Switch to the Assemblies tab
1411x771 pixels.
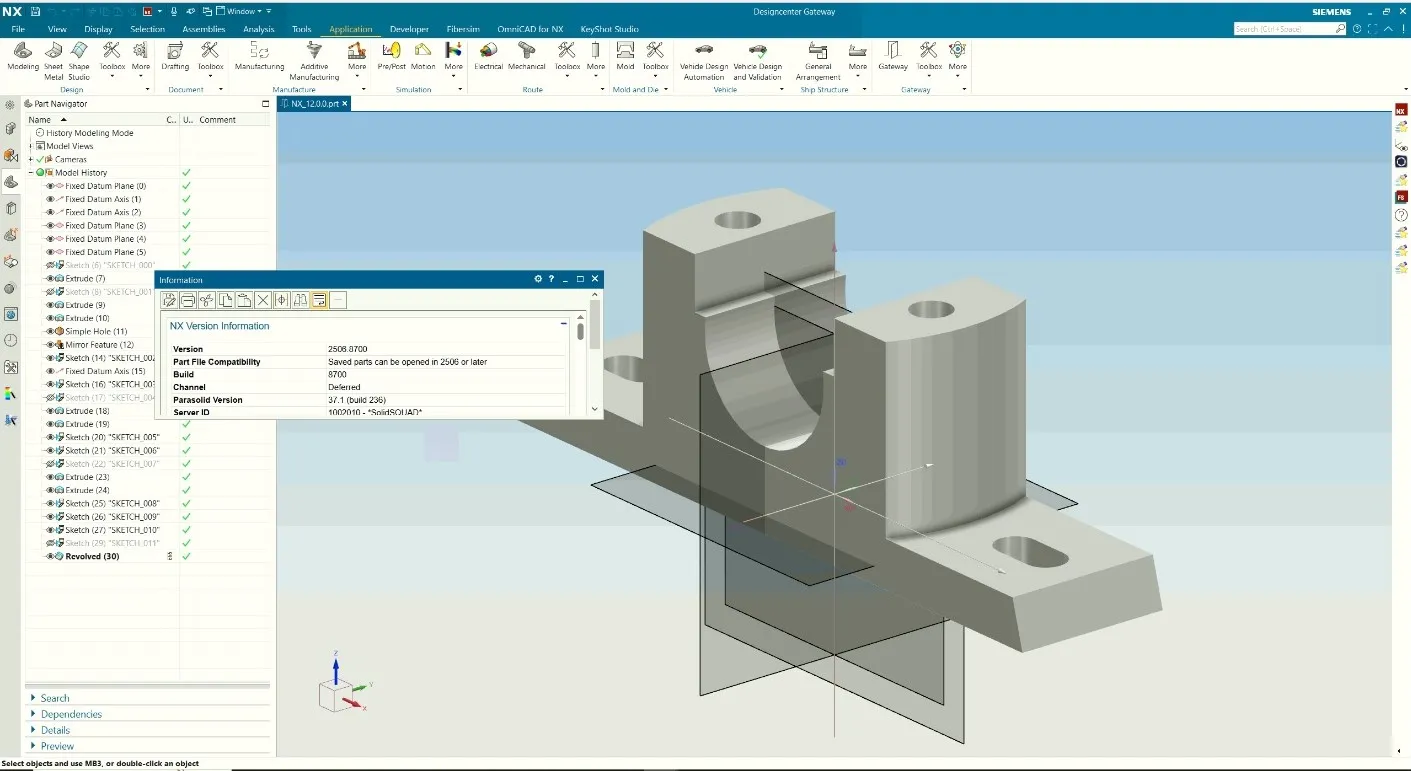(x=204, y=29)
